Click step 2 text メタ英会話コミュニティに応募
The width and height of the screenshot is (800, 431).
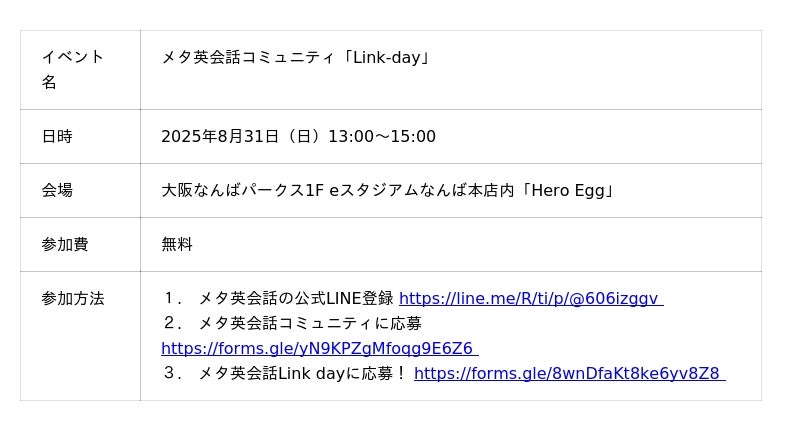(309, 323)
